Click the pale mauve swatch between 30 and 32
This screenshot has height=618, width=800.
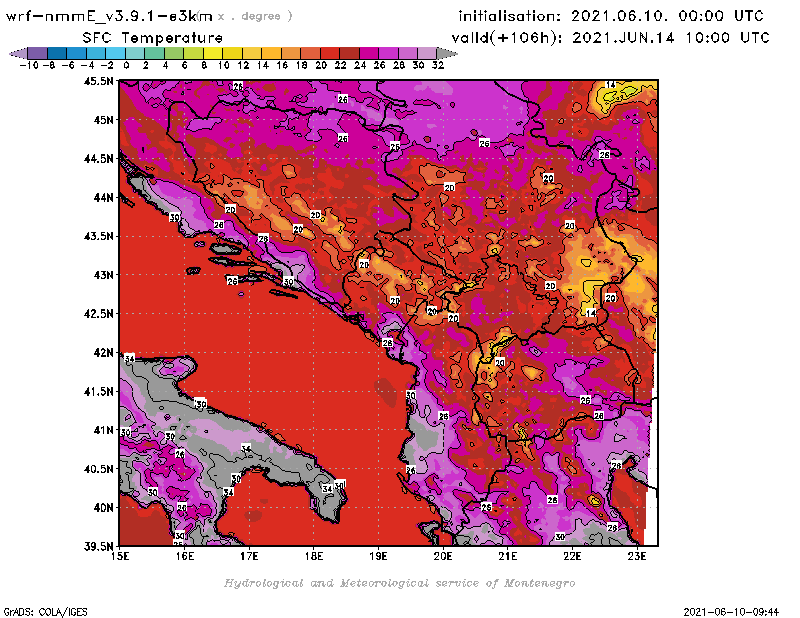point(427,53)
